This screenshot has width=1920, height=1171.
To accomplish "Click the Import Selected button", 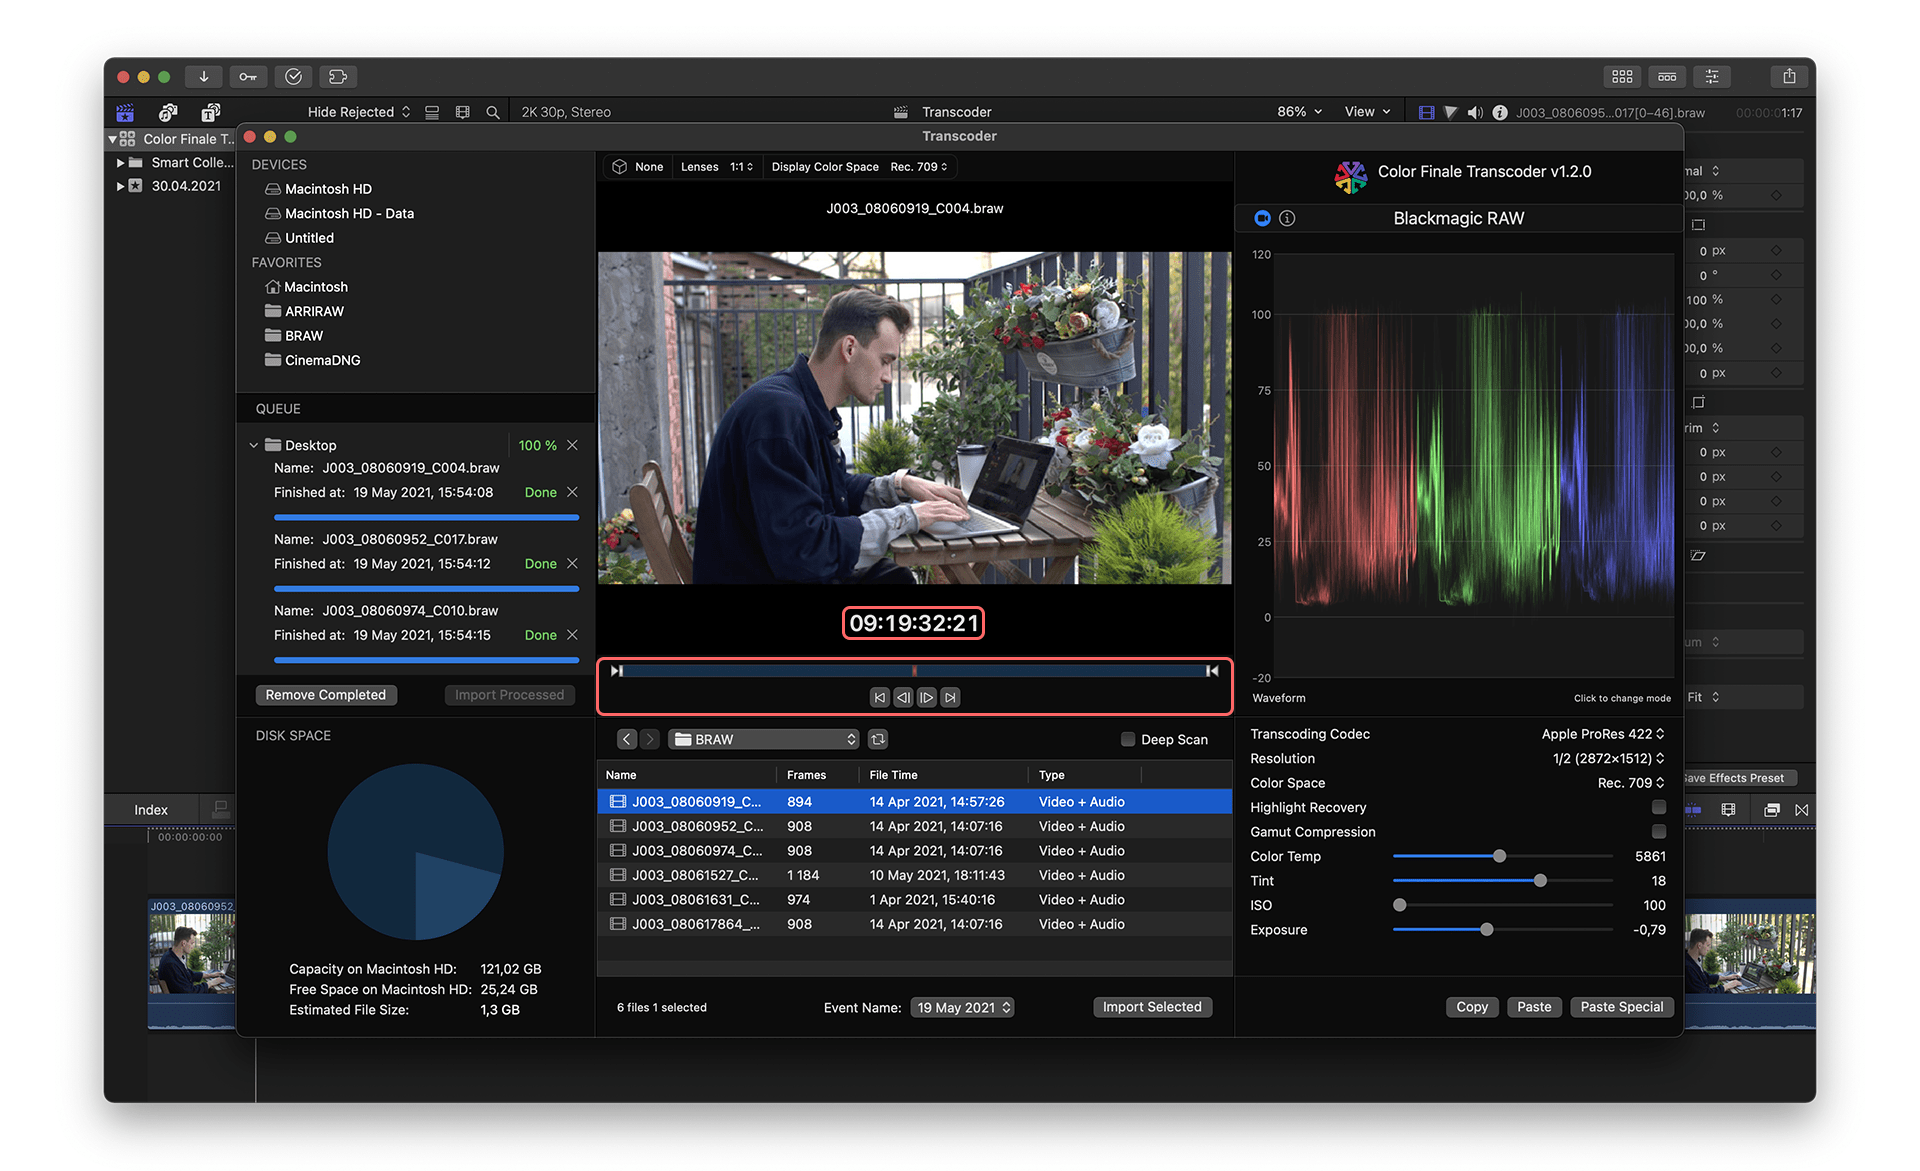I will pos(1152,1007).
